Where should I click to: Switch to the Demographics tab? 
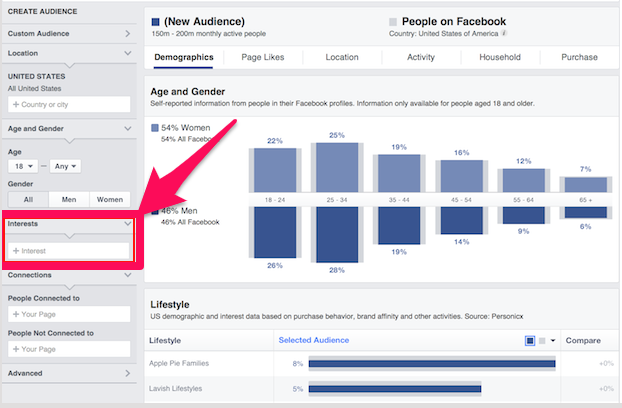pyautogui.click(x=184, y=57)
